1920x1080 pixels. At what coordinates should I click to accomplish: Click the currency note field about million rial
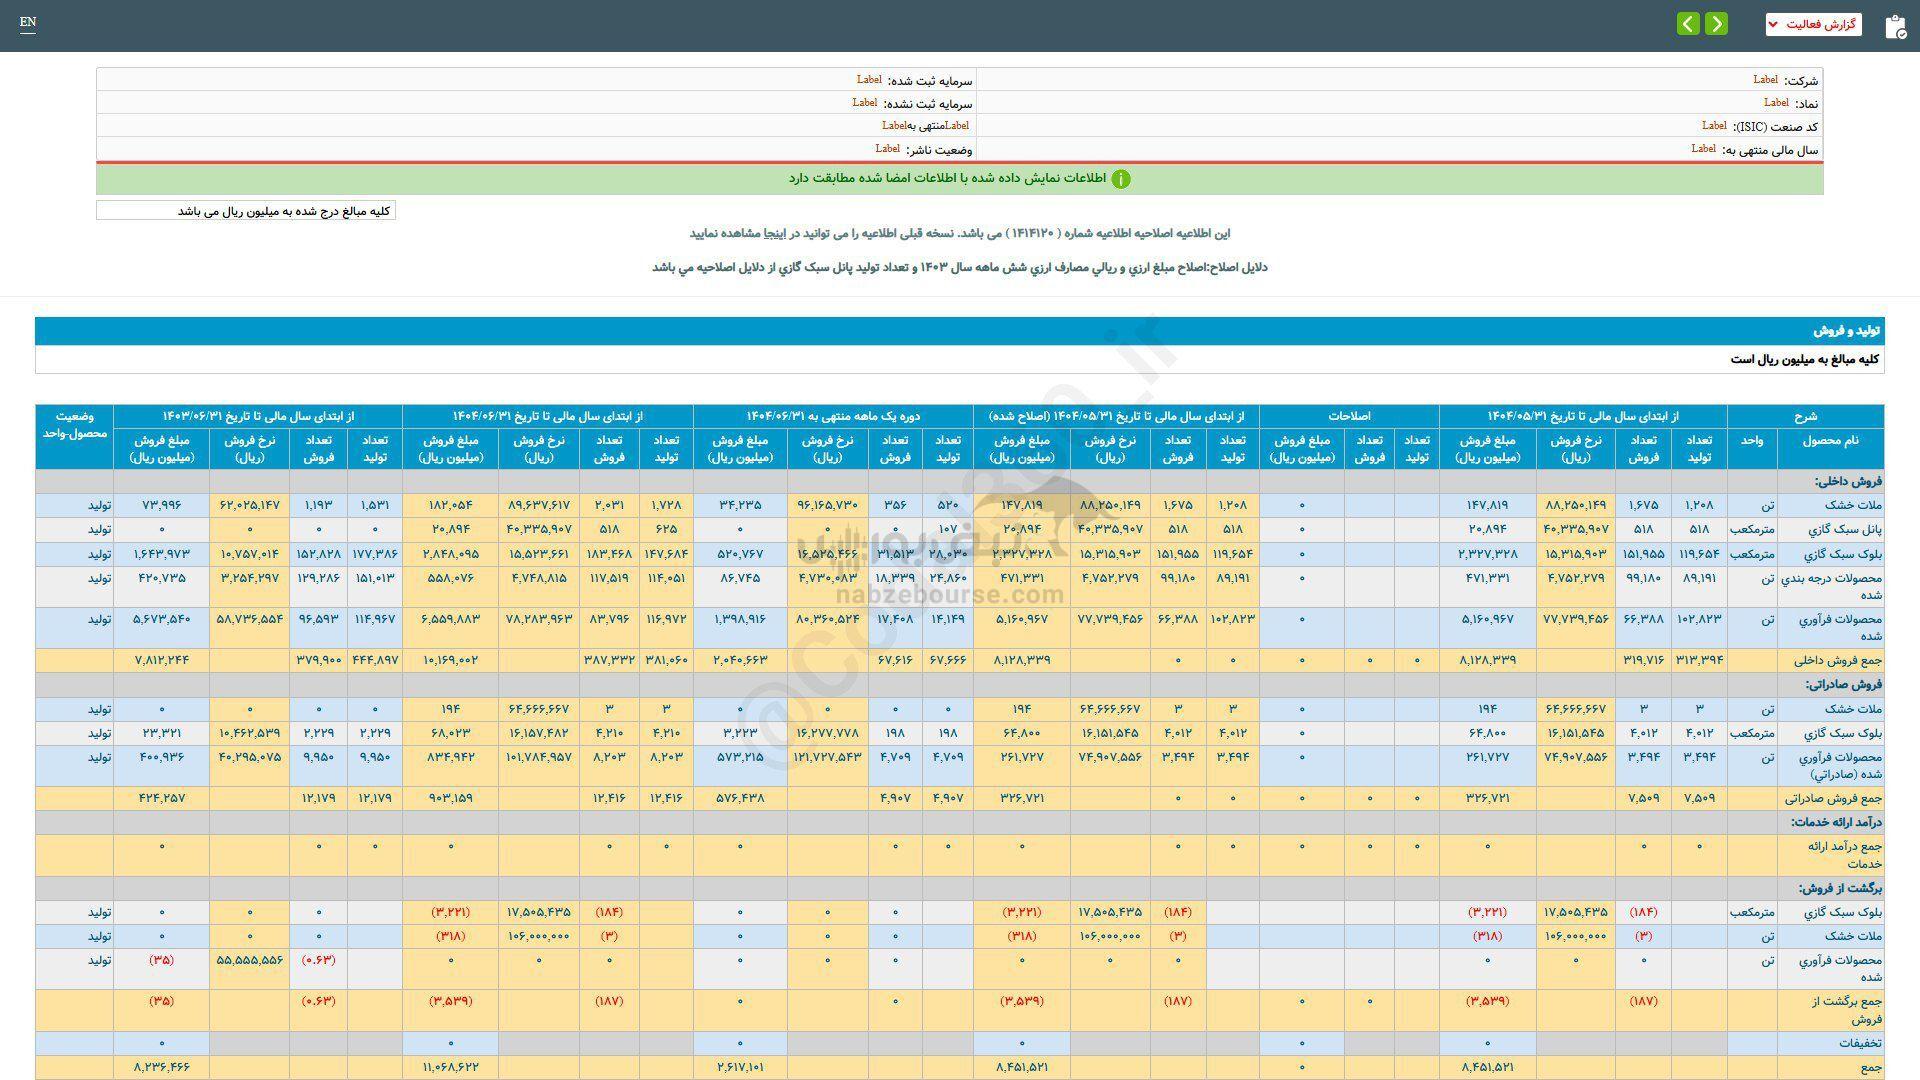click(x=246, y=211)
